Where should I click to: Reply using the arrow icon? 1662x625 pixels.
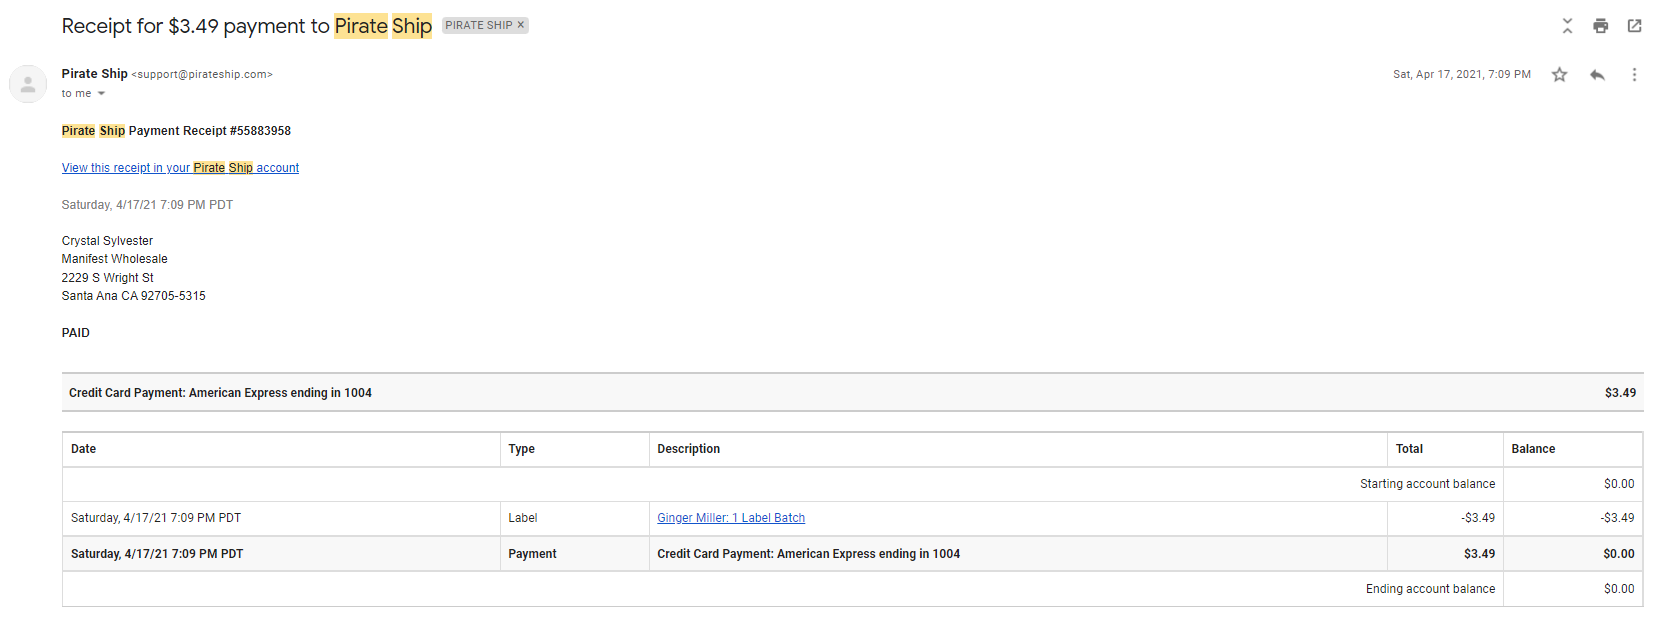click(1597, 75)
